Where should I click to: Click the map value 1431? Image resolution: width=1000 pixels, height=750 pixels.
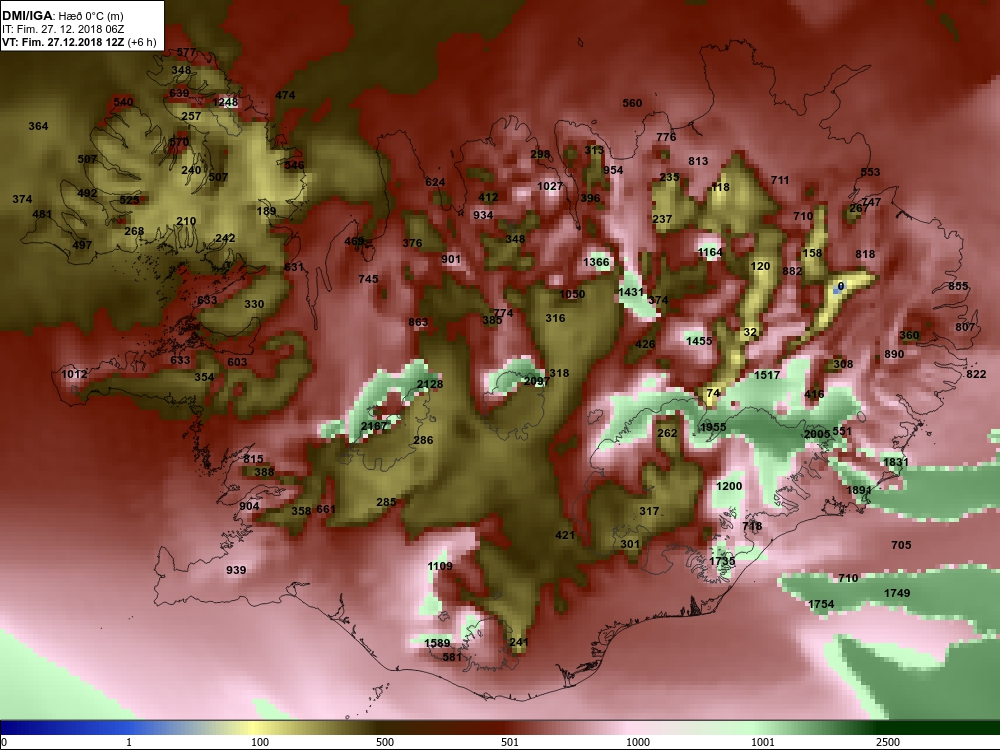click(631, 292)
